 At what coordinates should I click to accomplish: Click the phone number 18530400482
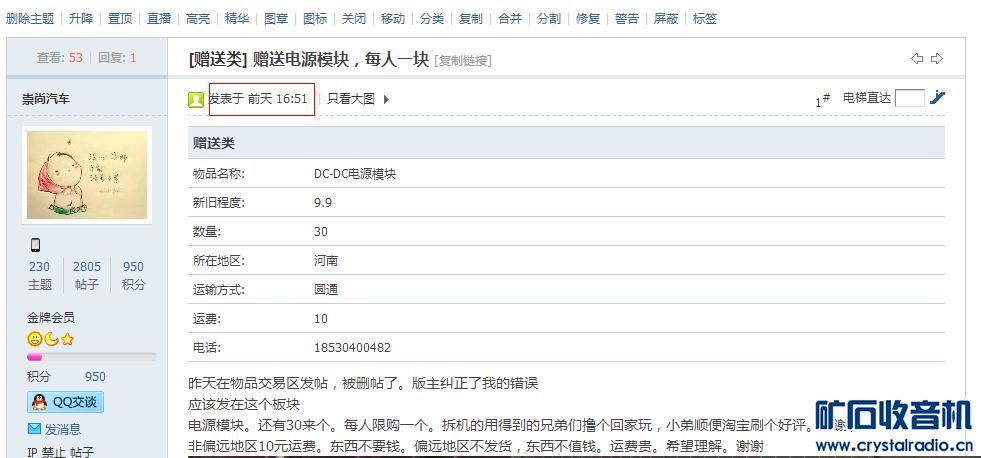(352, 348)
